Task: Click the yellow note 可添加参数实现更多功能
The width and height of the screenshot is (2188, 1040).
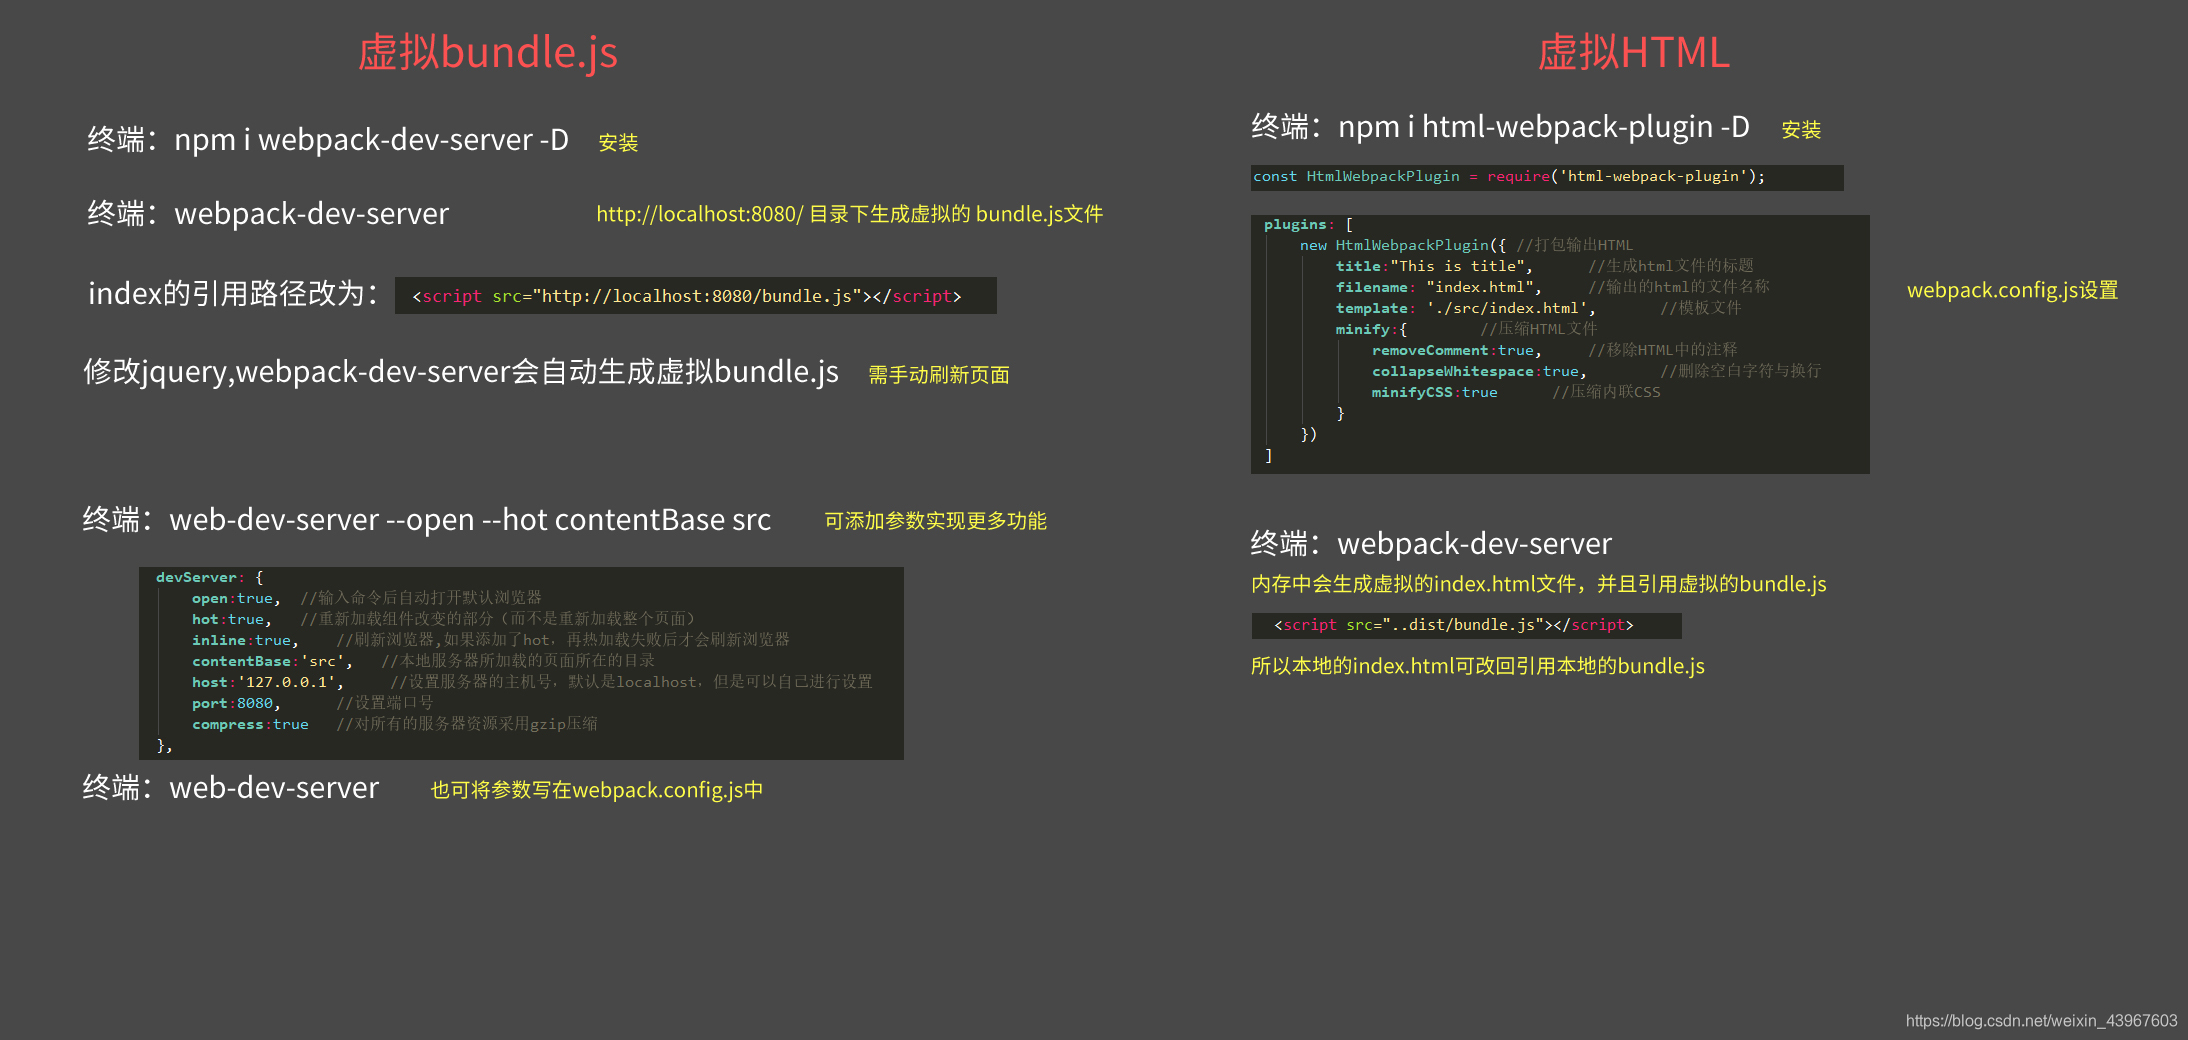Action: pos(935,521)
